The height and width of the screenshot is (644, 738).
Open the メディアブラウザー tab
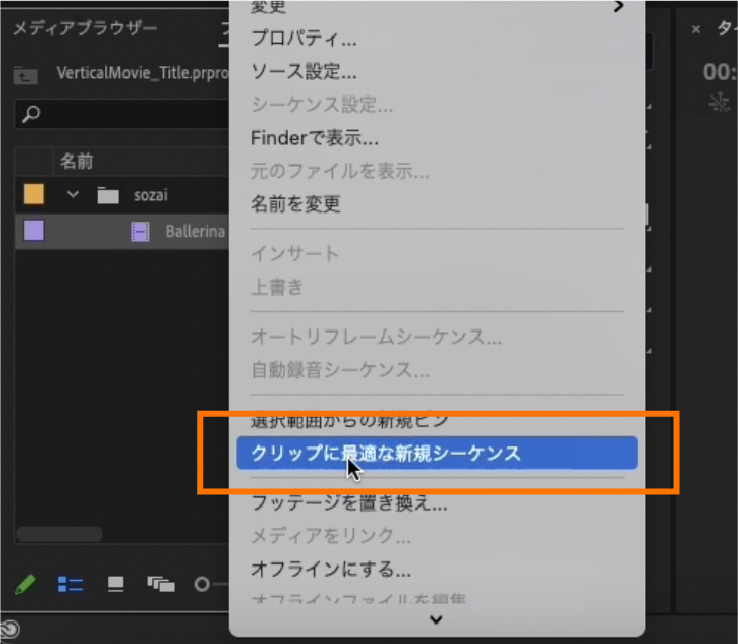tap(85, 28)
